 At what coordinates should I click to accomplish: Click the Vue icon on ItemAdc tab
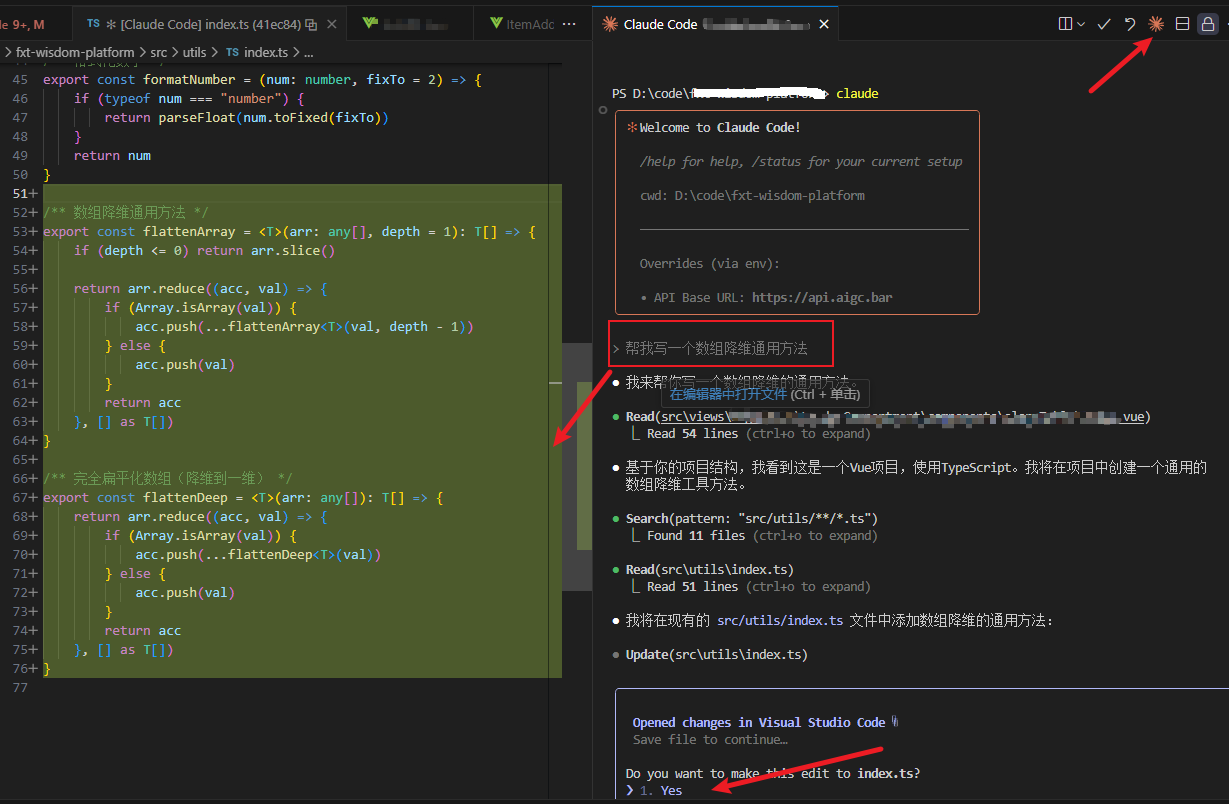[x=497, y=24]
